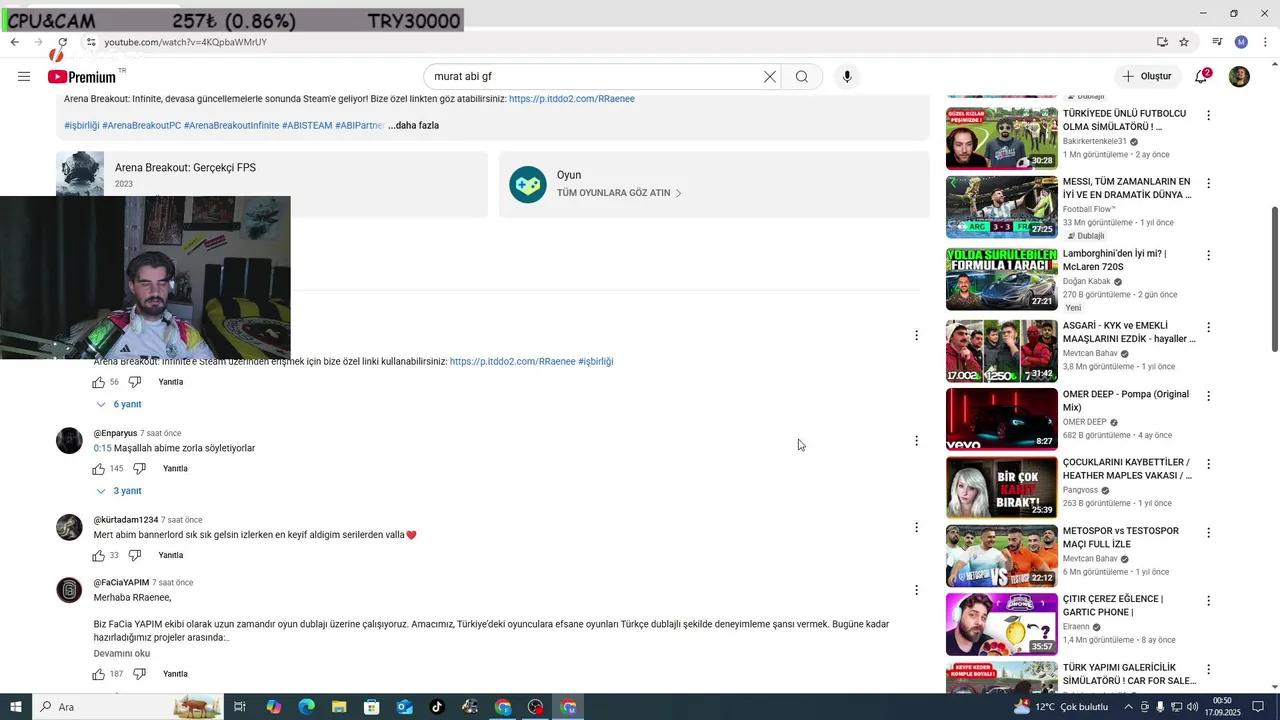Open the #ABISTEAM hashtag
The image size is (1280, 720).
coord(307,125)
